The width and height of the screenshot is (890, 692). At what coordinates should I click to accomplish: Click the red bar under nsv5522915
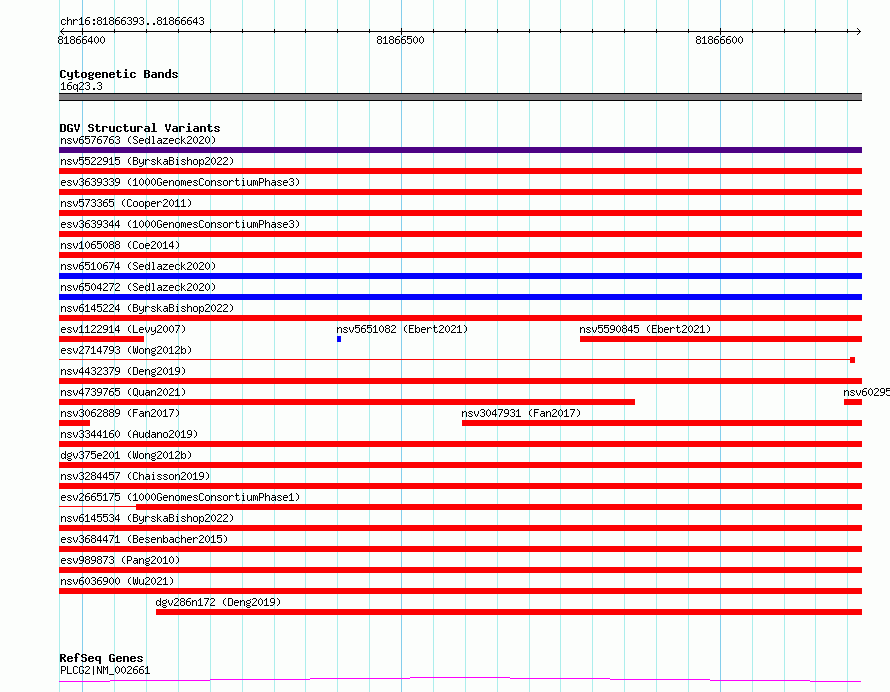tap(460, 171)
